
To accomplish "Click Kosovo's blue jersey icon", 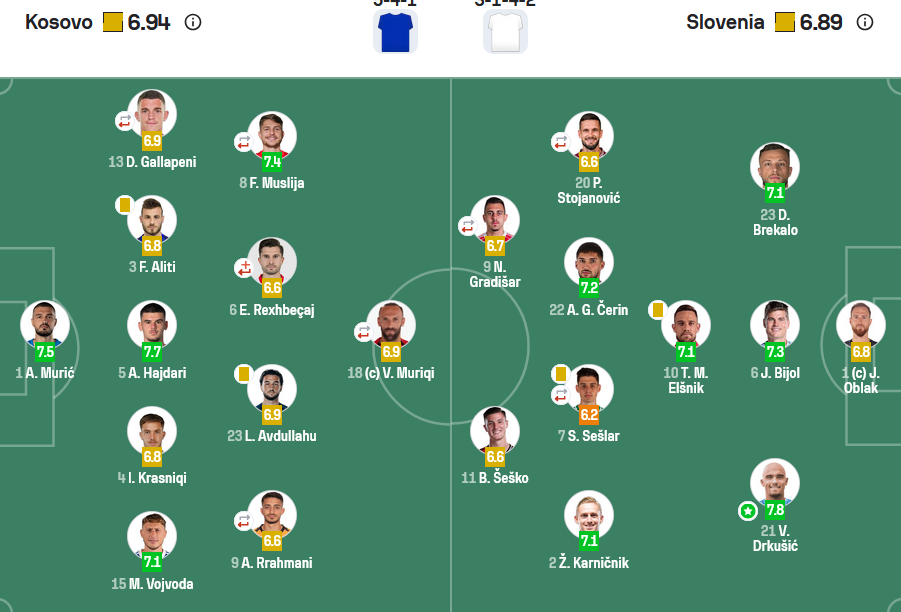I will 395,30.
